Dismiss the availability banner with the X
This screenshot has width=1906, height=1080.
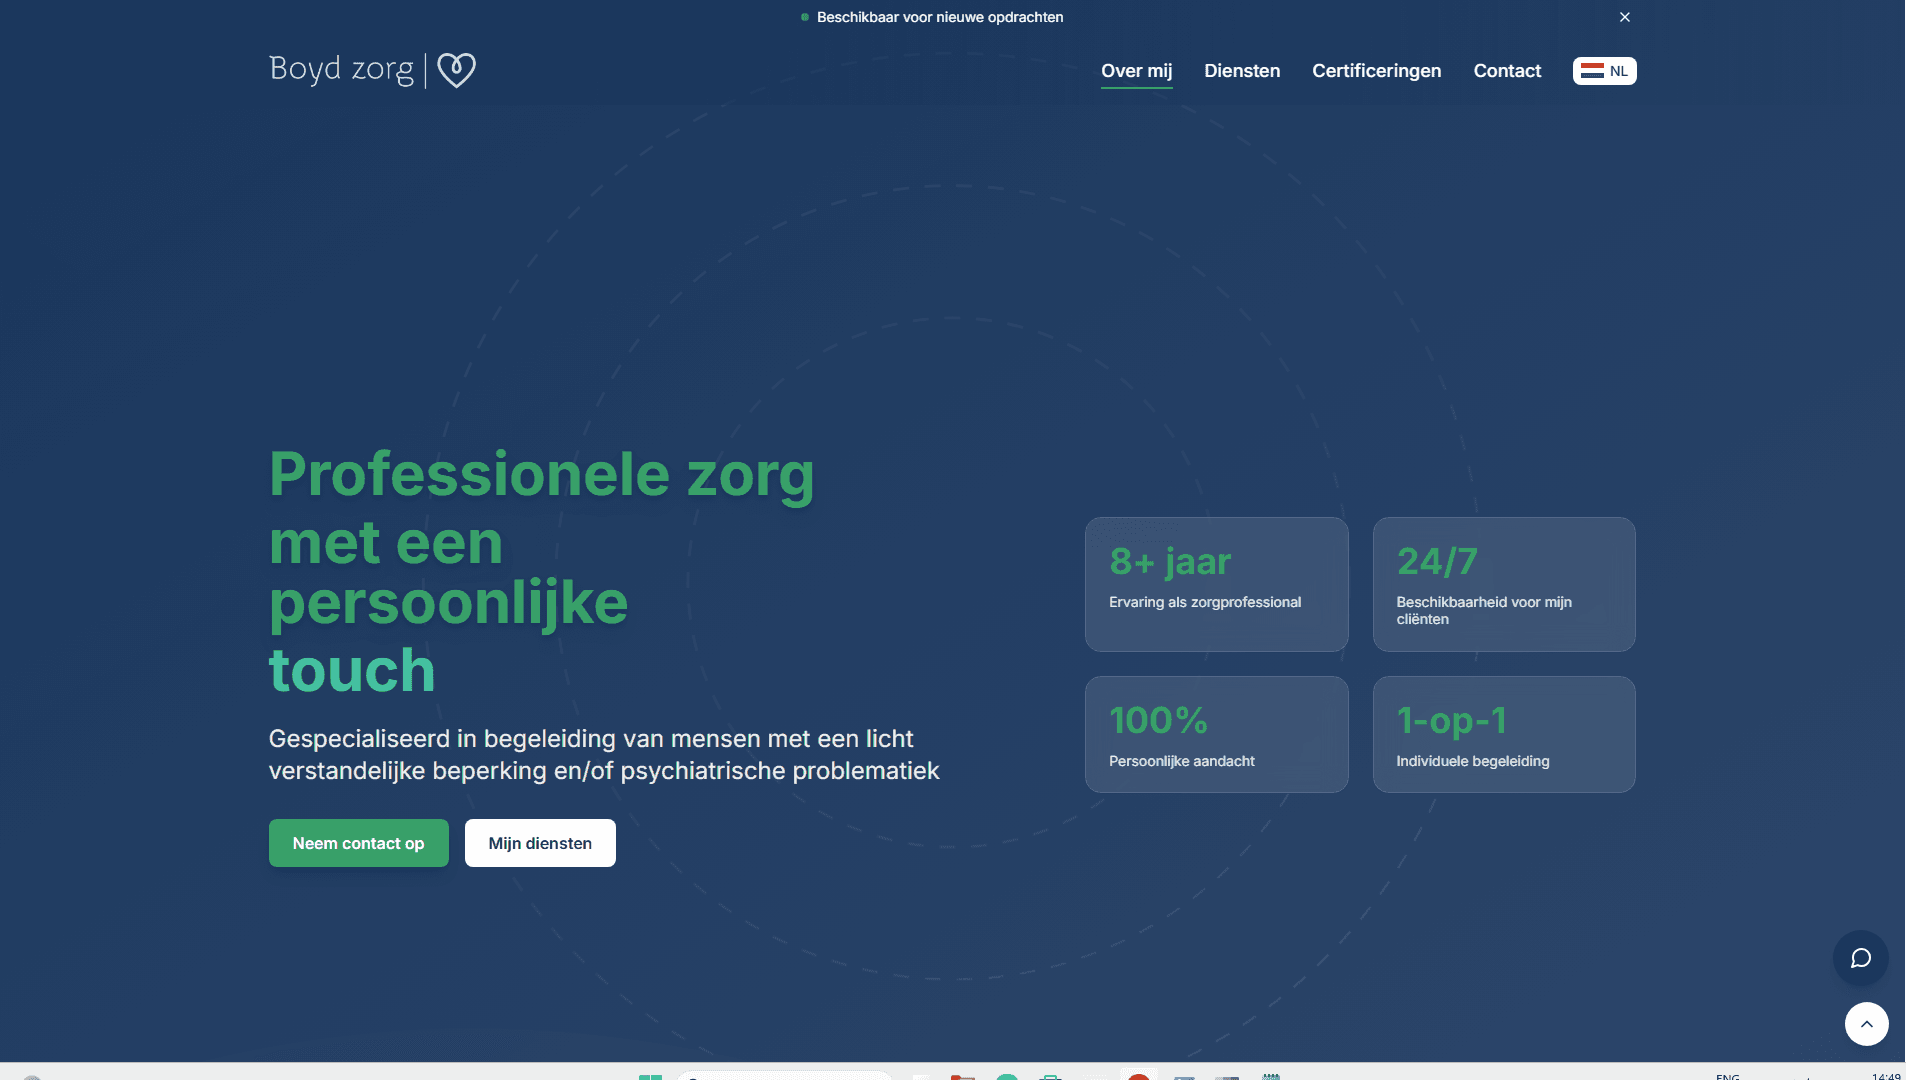click(x=1624, y=17)
